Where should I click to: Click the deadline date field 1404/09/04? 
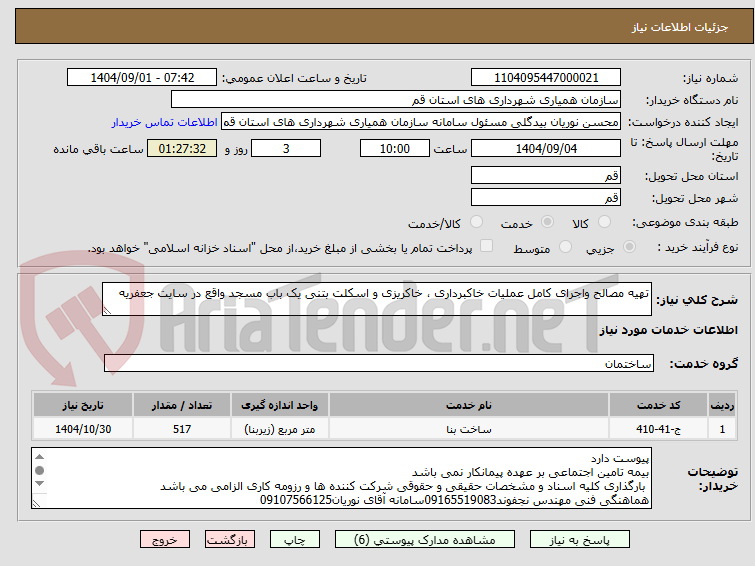[546, 148]
